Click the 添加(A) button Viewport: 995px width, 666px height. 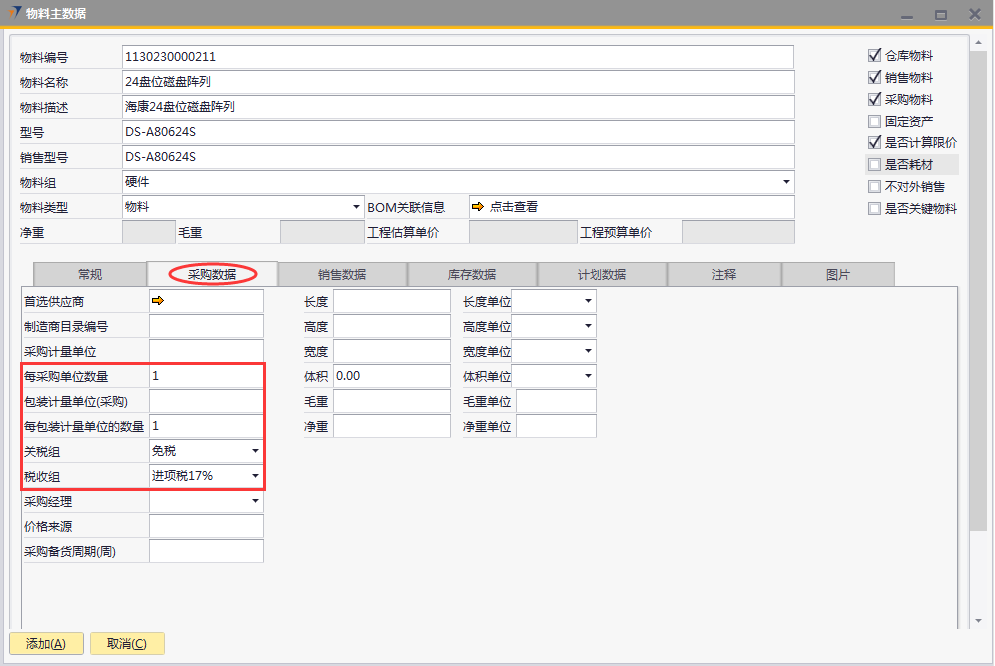tap(46, 644)
